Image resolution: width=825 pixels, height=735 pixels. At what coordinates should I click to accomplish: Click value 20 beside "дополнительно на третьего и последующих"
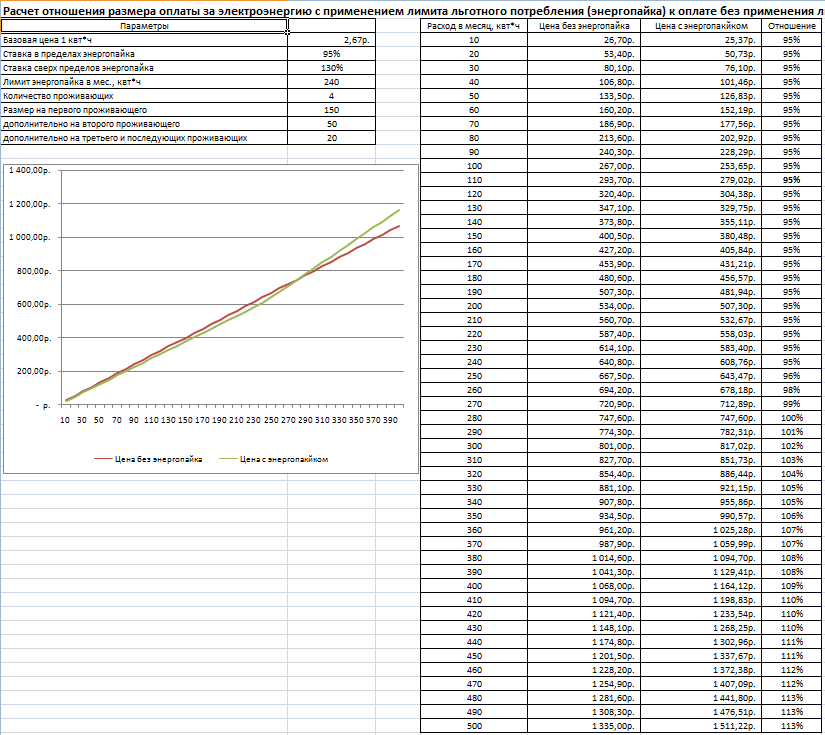point(331,138)
